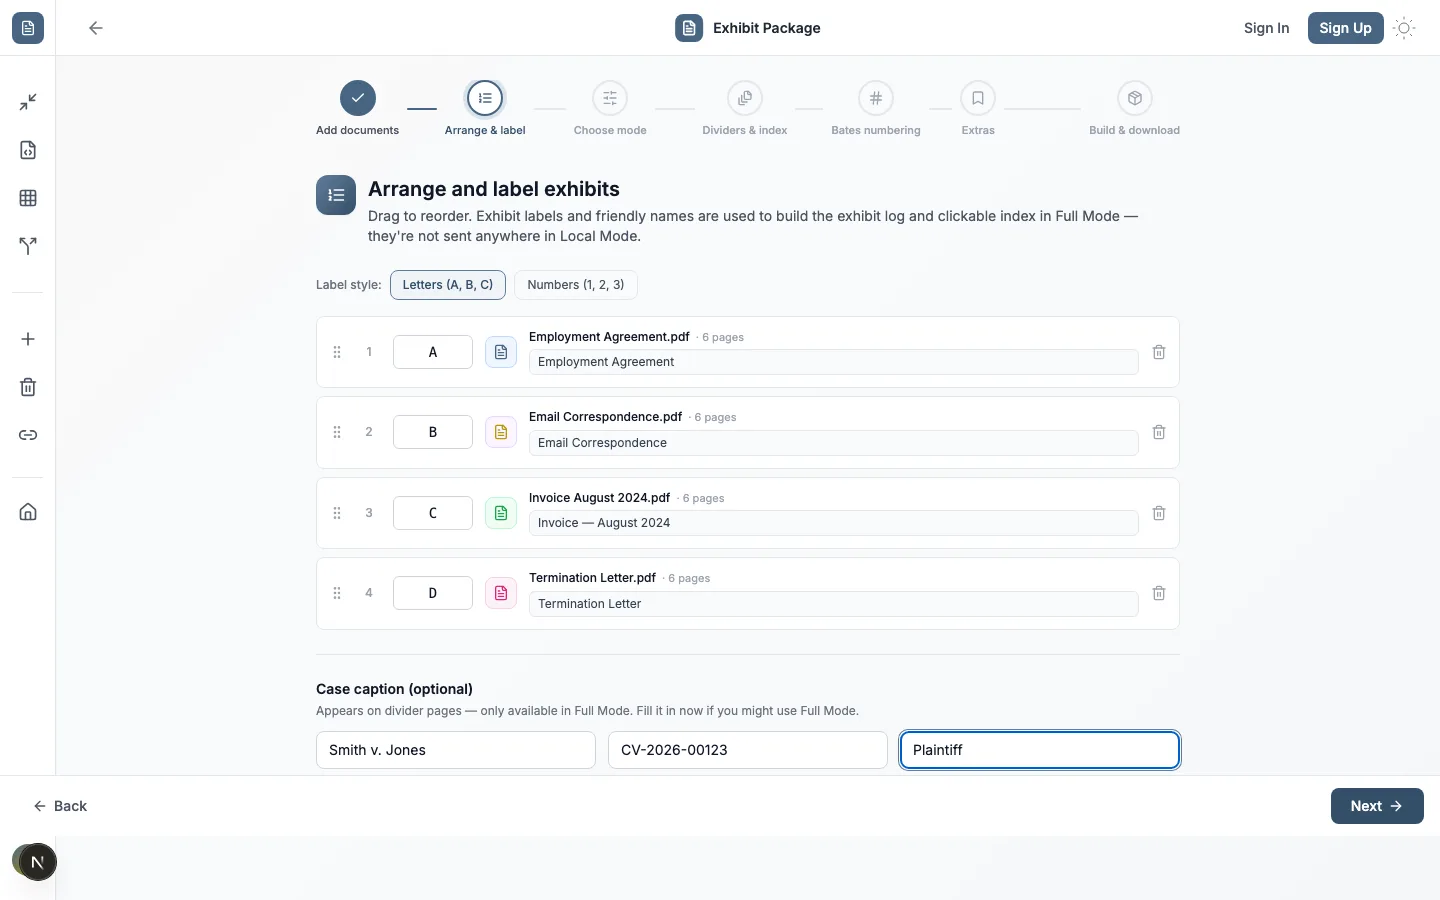Viewport: 1440px width, 900px height.
Task: Click the plus icon in left sidebar
Action: click(x=28, y=339)
